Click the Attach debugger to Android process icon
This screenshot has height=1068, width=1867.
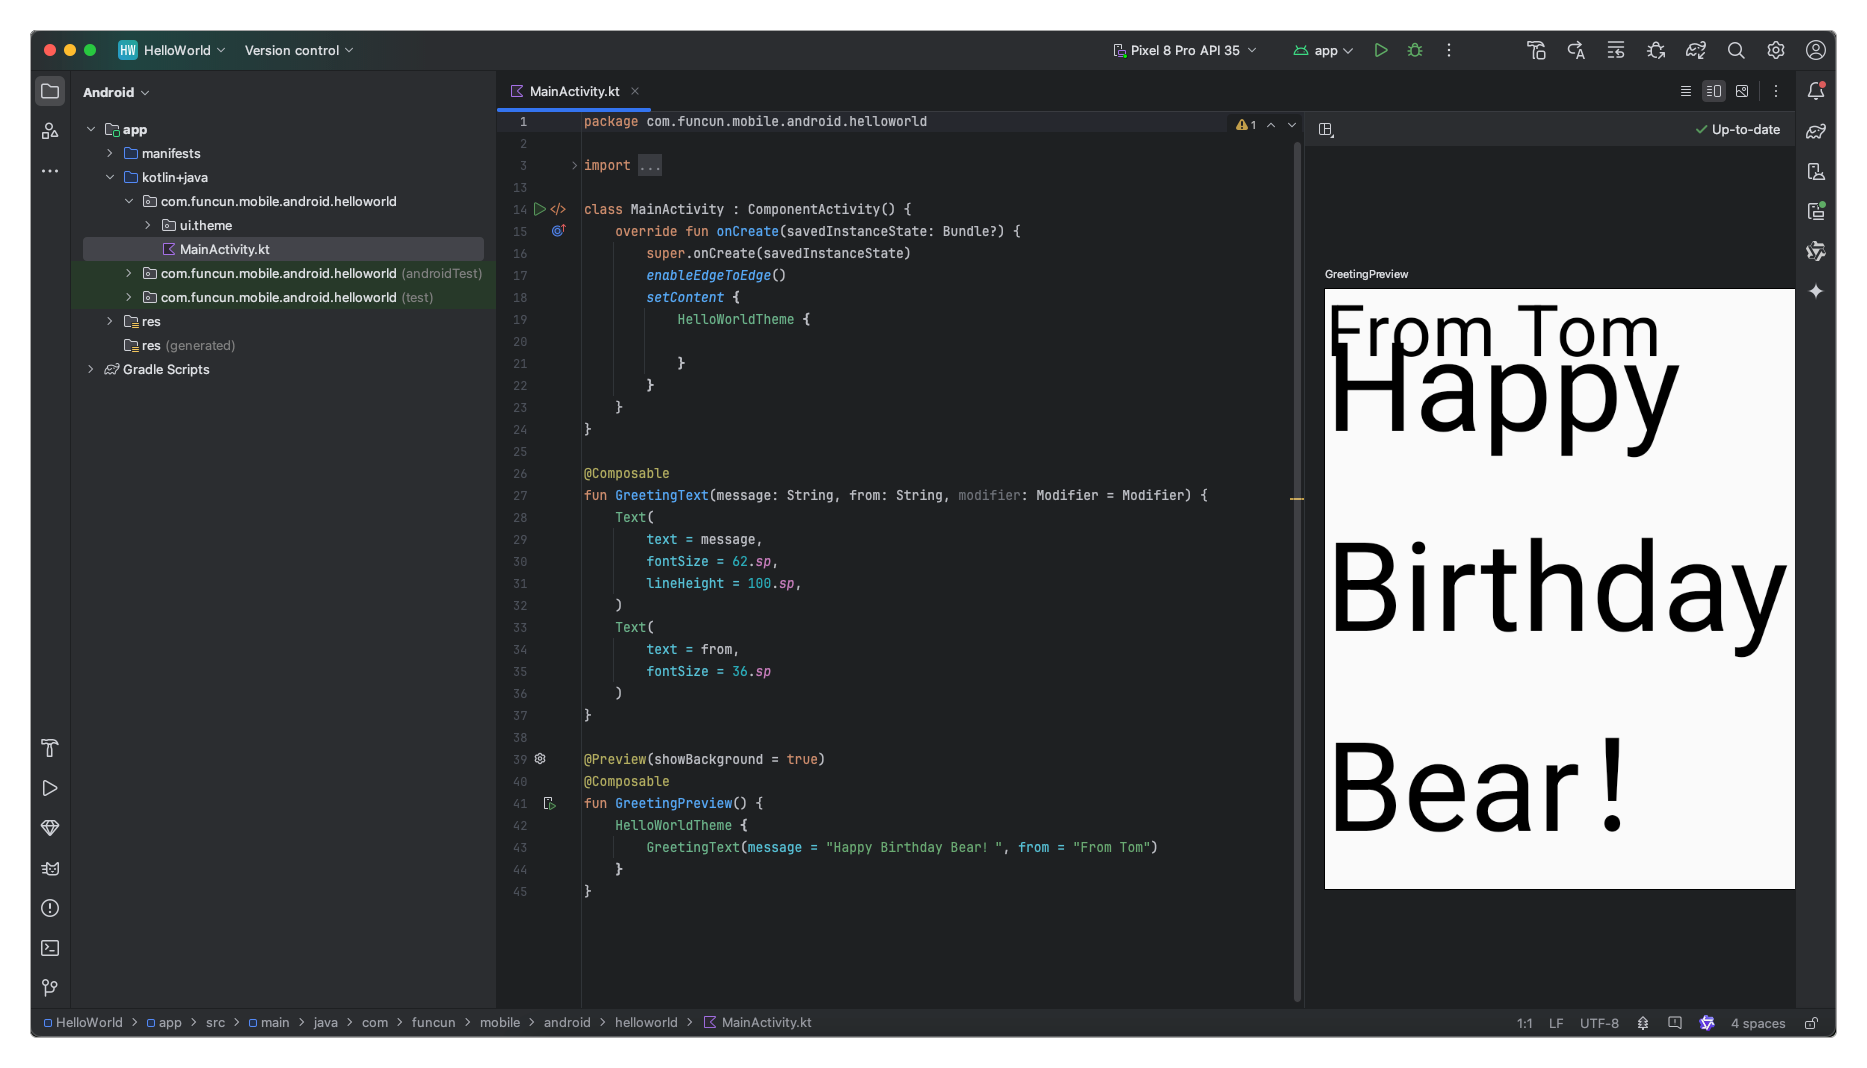click(1656, 50)
